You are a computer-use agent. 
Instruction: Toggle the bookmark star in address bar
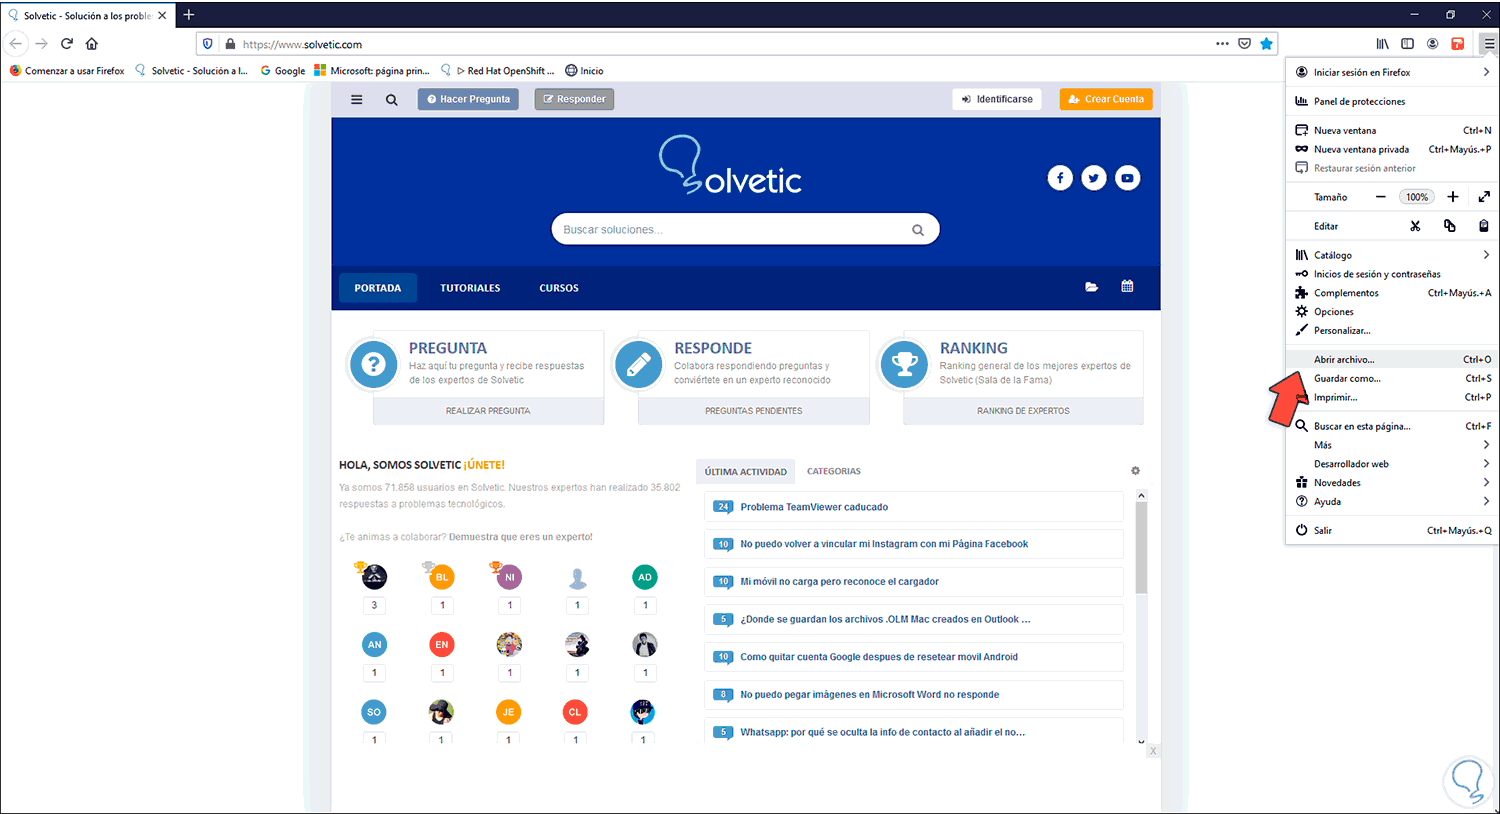pos(1267,44)
